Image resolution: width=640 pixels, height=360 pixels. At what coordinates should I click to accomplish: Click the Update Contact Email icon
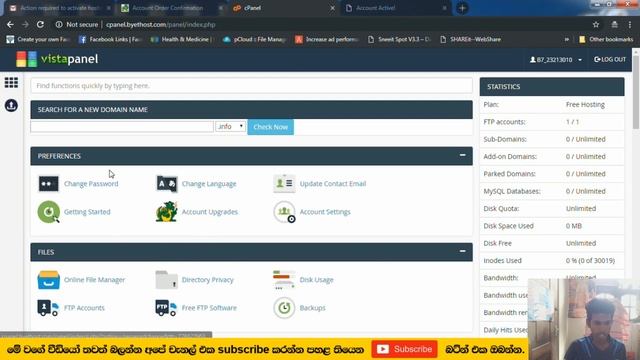pyautogui.click(x=284, y=184)
